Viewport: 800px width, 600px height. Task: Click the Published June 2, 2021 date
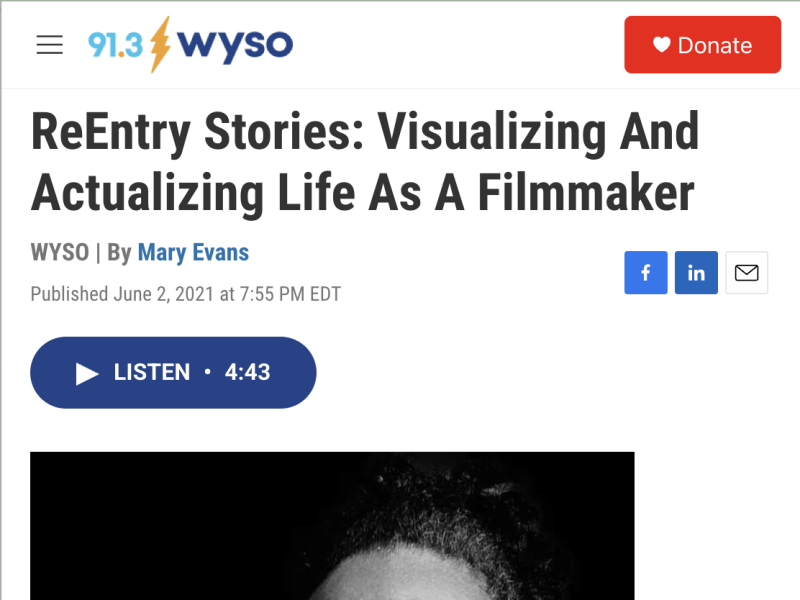(186, 294)
